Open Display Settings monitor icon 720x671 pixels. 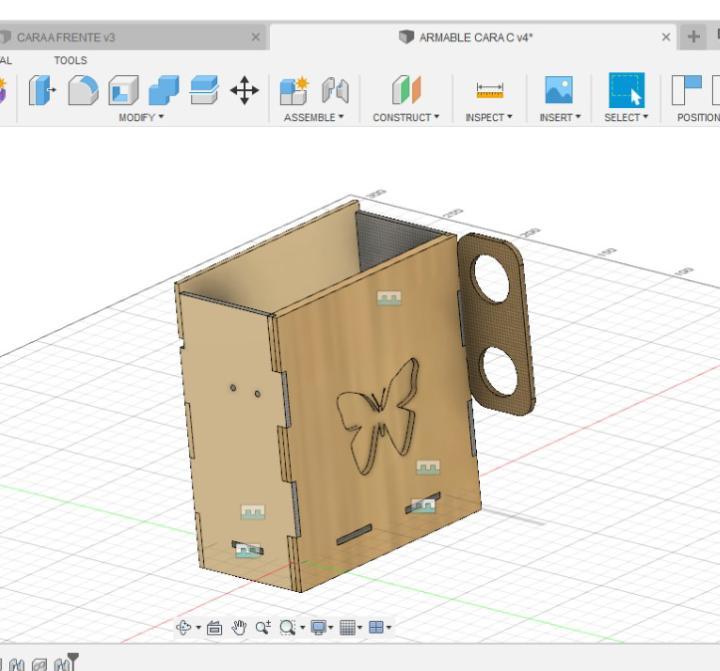pos(319,627)
